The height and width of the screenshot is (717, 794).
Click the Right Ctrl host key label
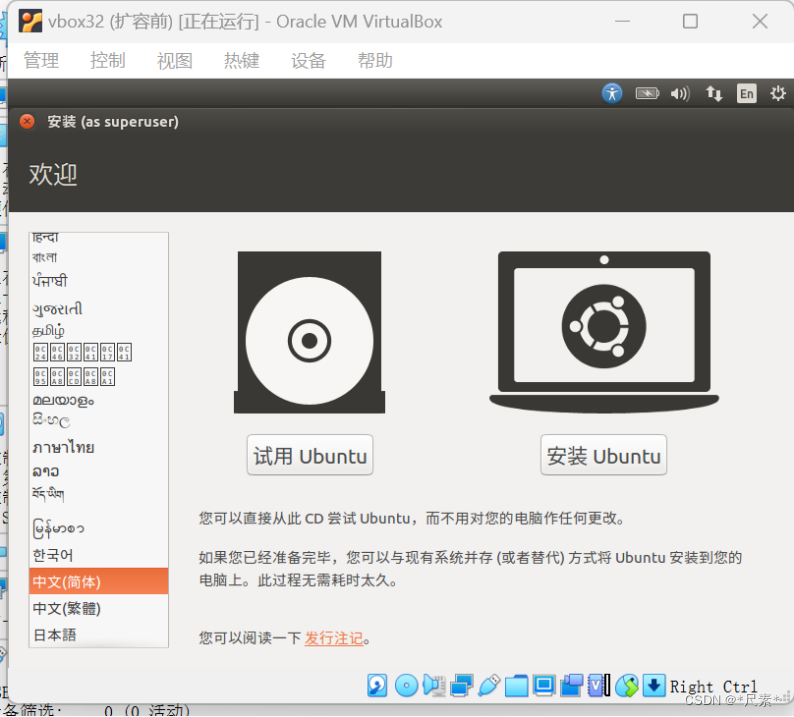pos(713,686)
